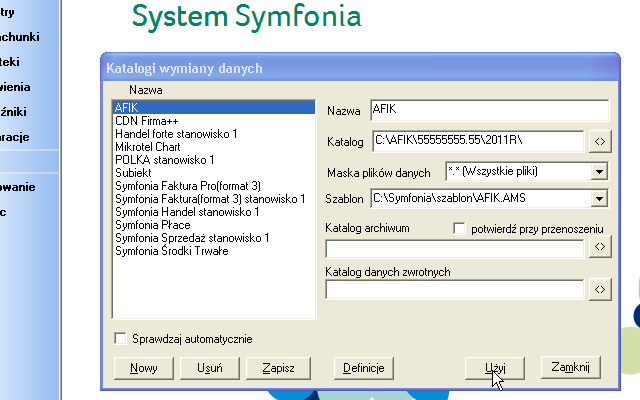Click the Usuń button
This screenshot has width=640, height=400.
[x=210, y=368]
